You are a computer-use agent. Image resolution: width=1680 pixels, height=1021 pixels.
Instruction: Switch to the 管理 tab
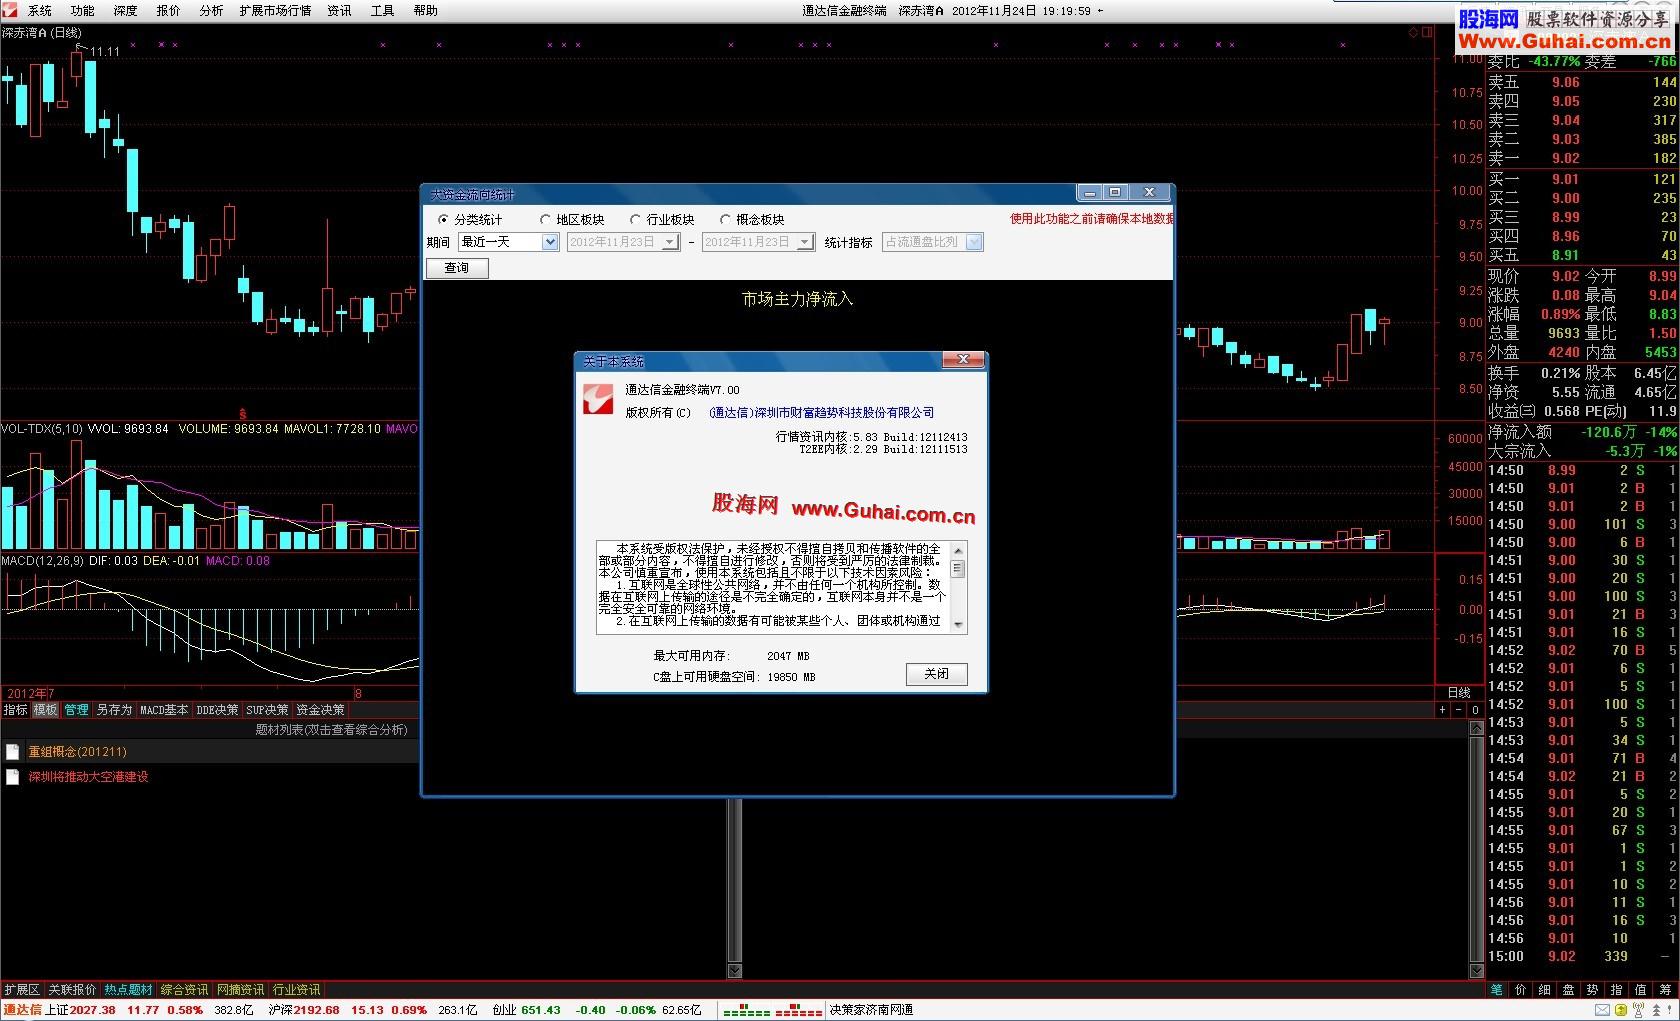[76, 709]
